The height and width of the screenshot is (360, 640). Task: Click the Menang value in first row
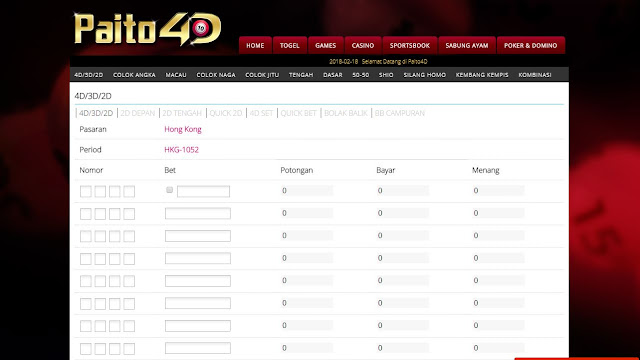click(x=498, y=191)
